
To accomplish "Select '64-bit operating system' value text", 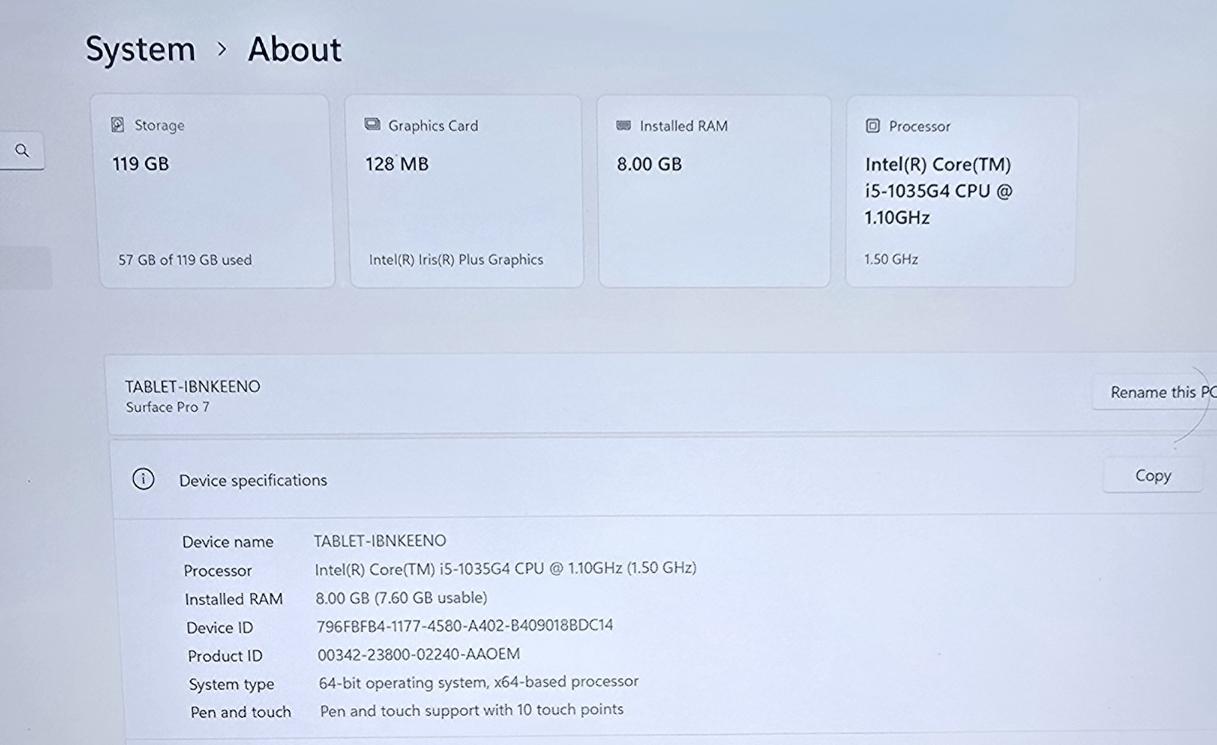I will (x=479, y=682).
